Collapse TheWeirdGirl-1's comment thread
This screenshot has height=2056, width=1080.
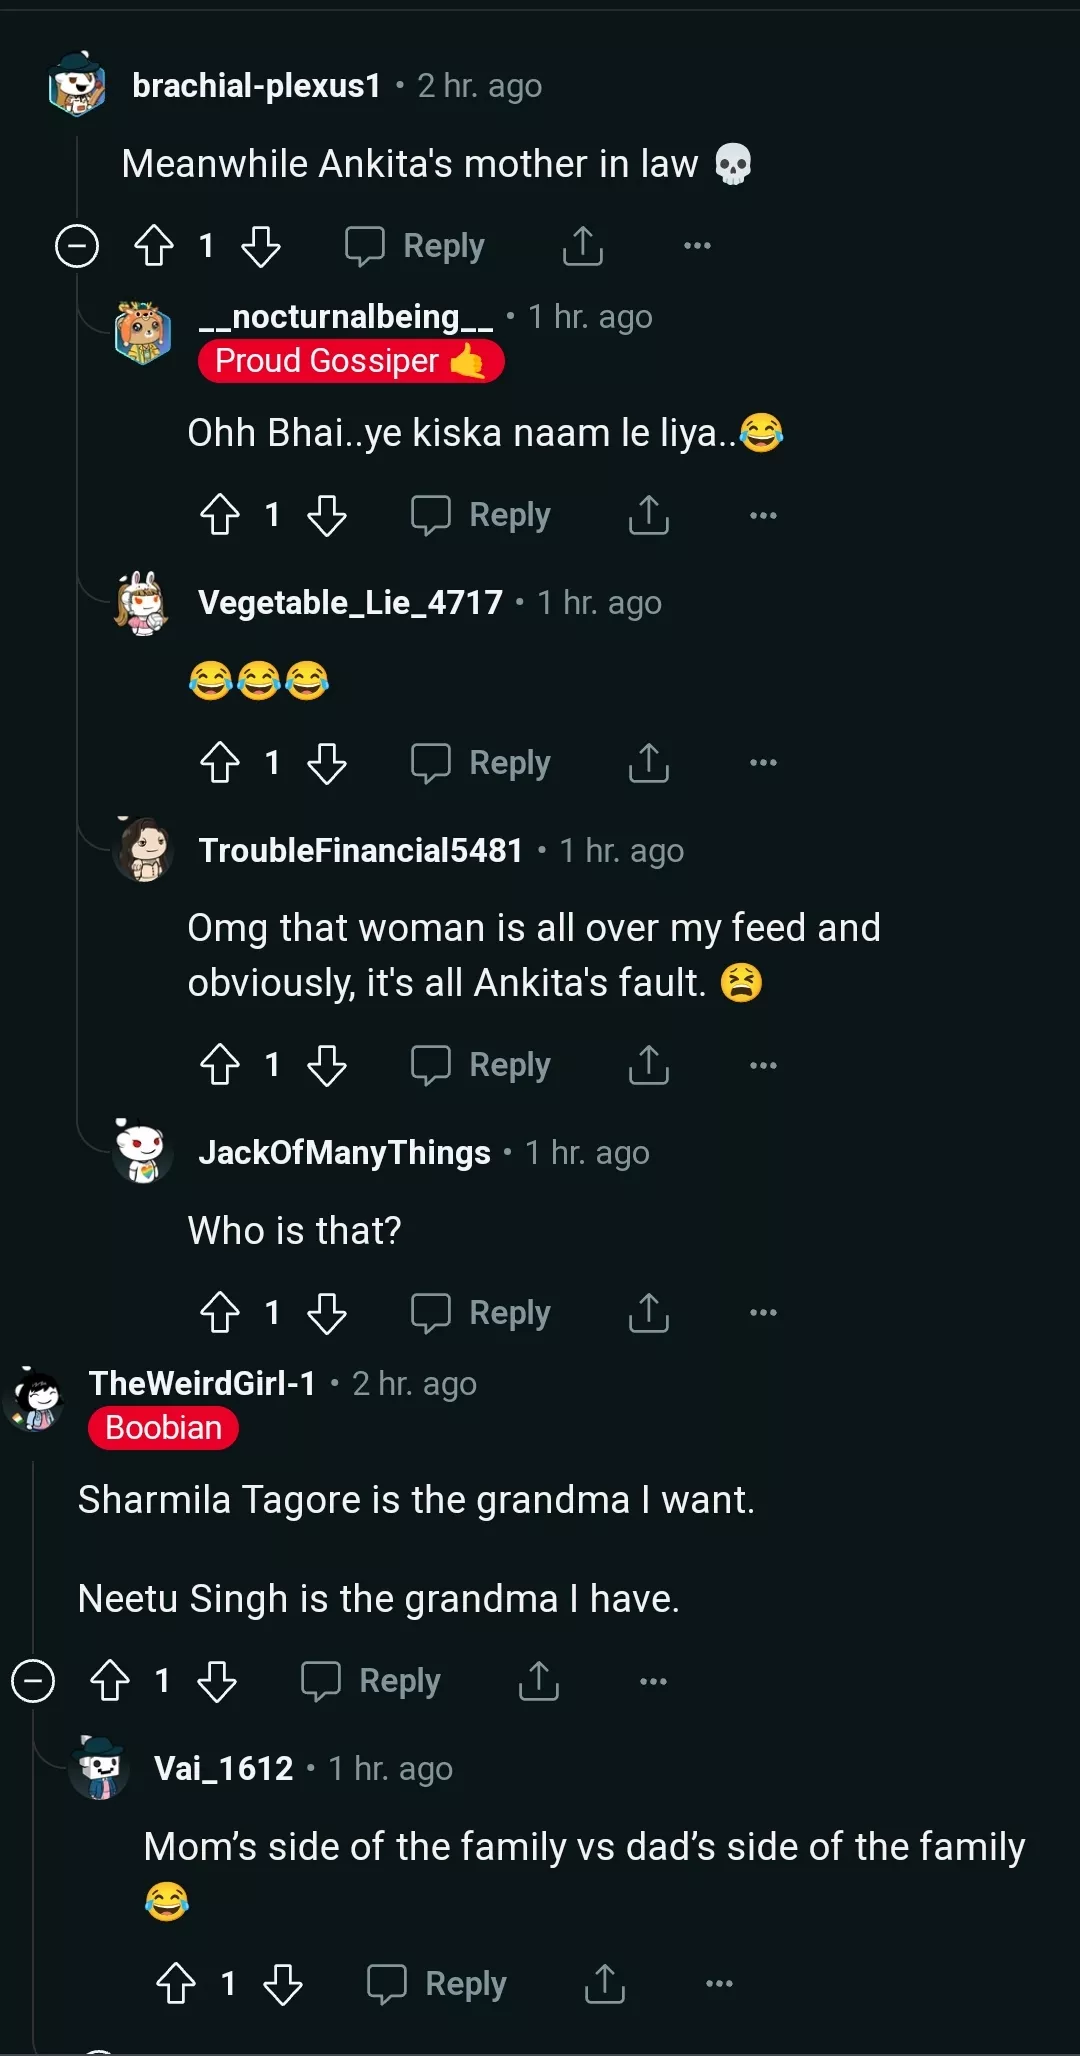[x=33, y=1681]
